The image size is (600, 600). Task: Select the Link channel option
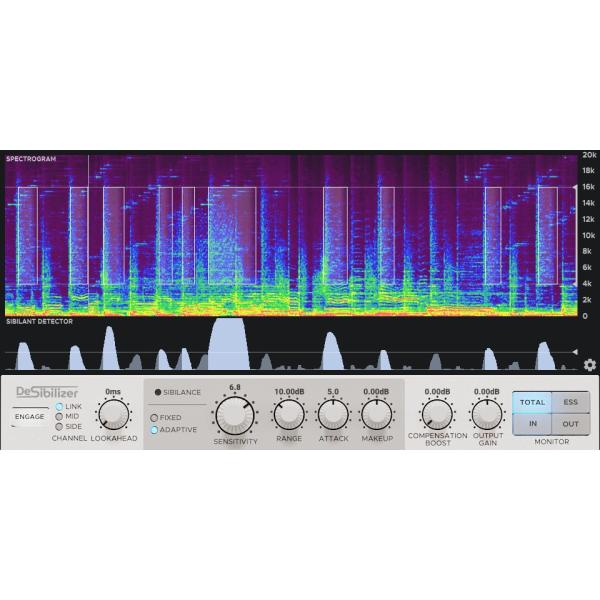click(59, 406)
